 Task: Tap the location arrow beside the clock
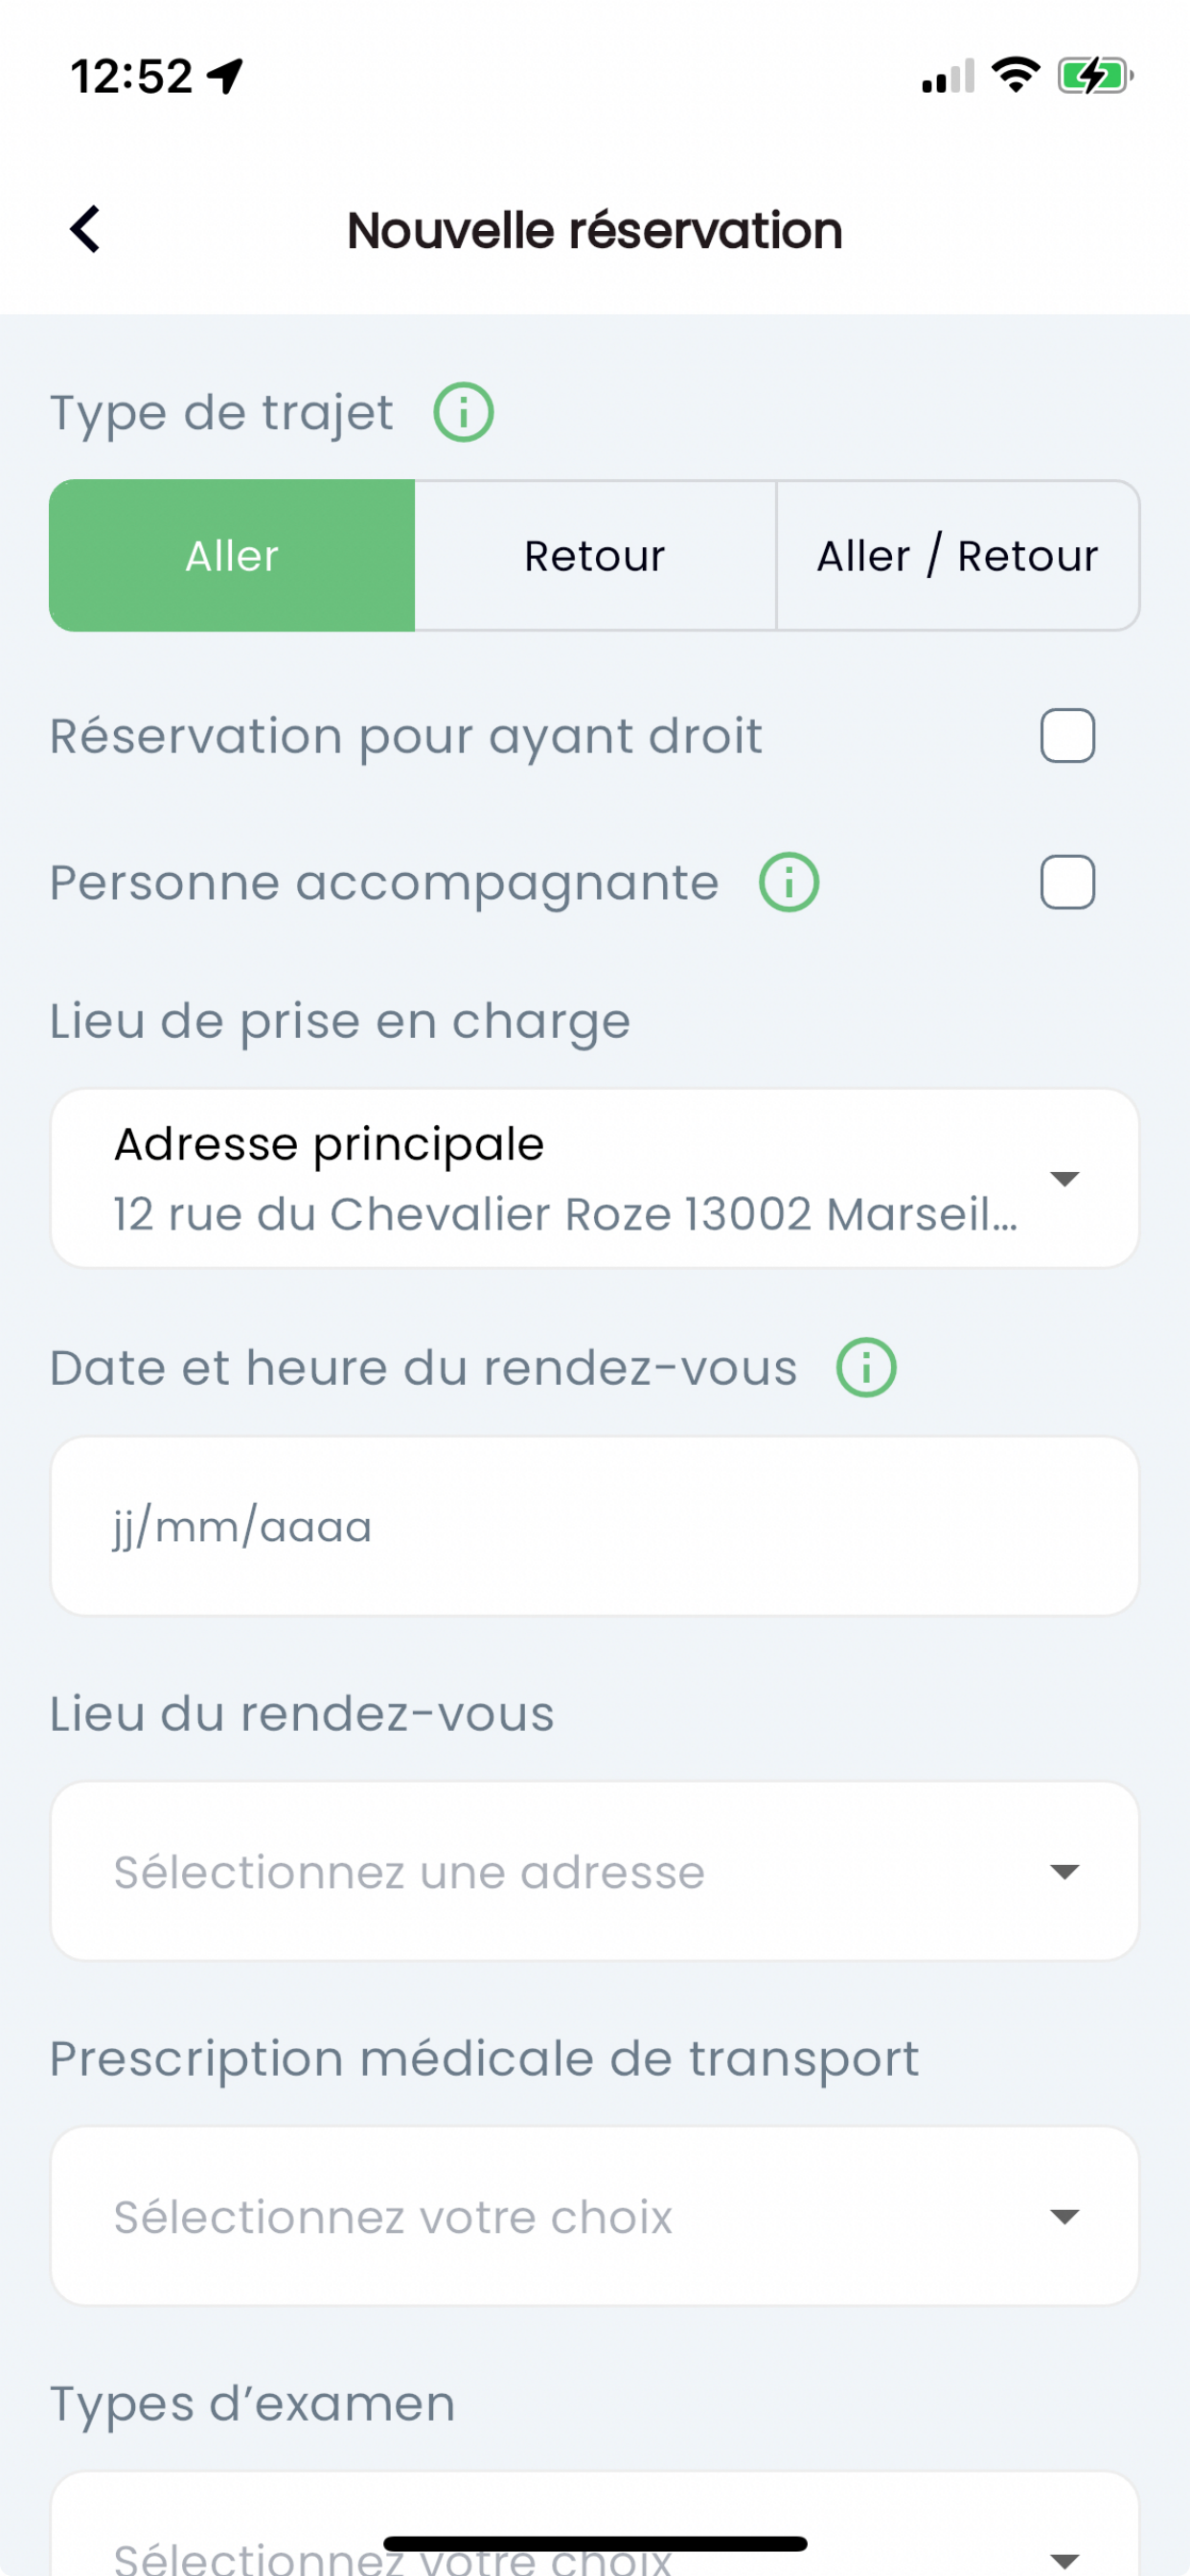click(225, 76)
